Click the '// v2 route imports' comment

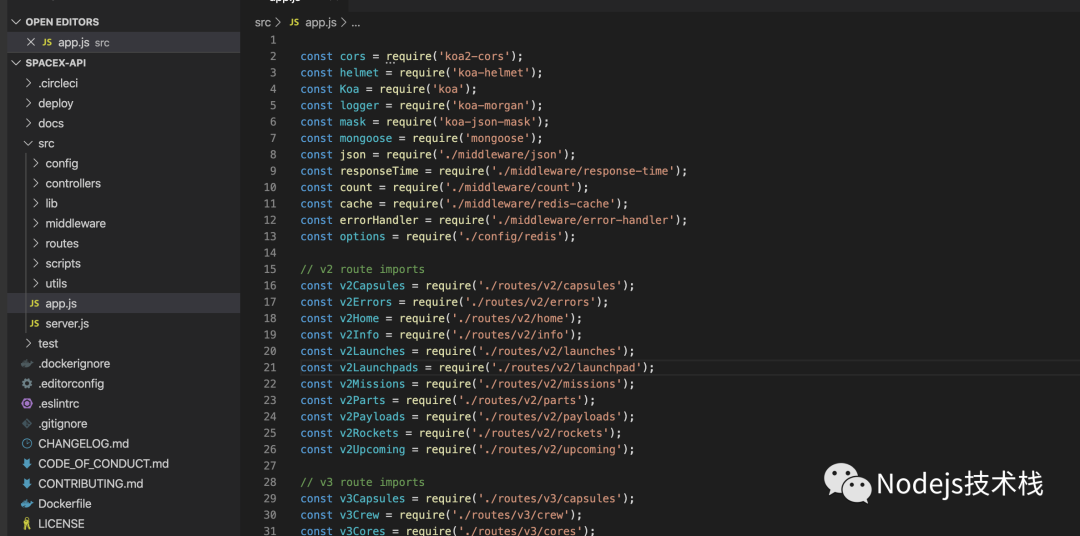(x=362, y=269)
